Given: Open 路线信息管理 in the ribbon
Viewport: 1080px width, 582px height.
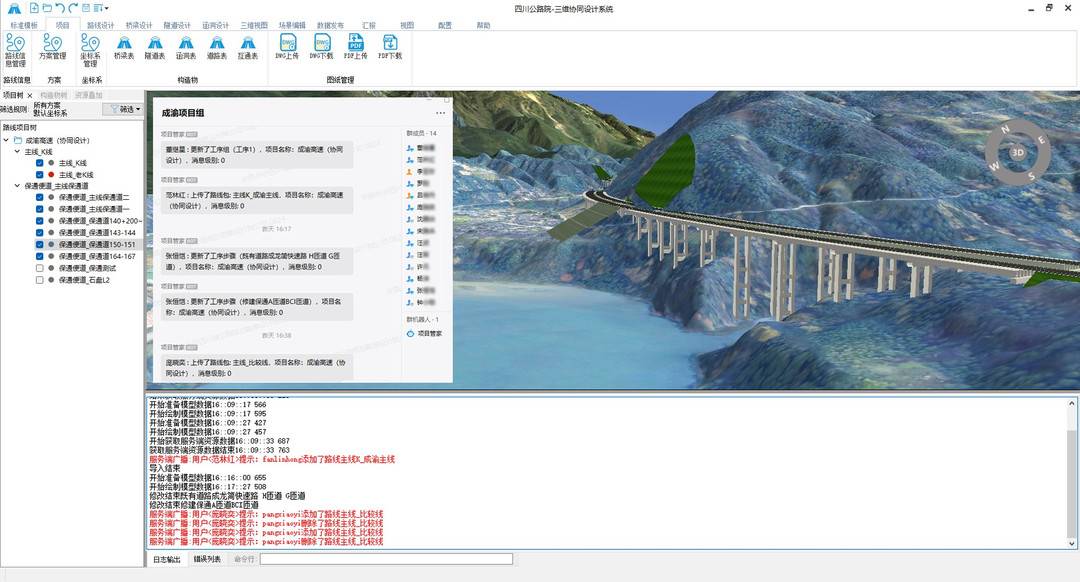Looking at the screenshot, I should (x=16, y=49).
